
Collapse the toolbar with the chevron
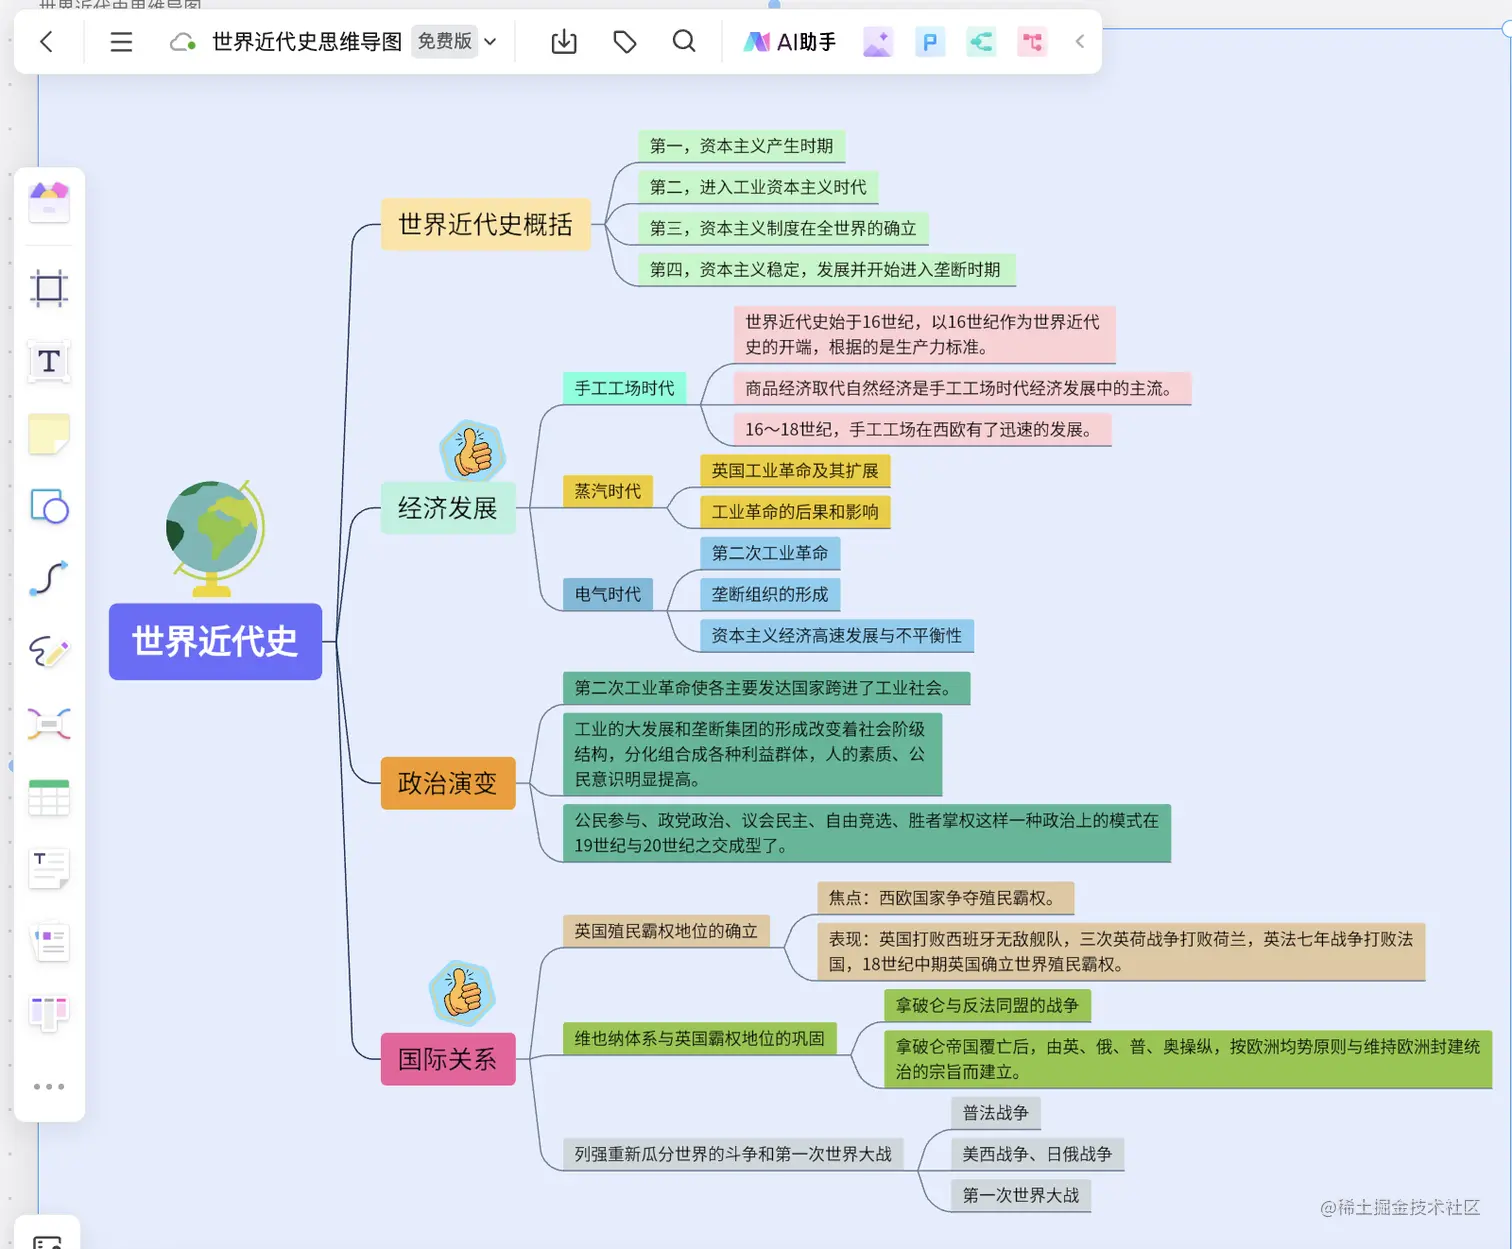[x=1080, y=42]
